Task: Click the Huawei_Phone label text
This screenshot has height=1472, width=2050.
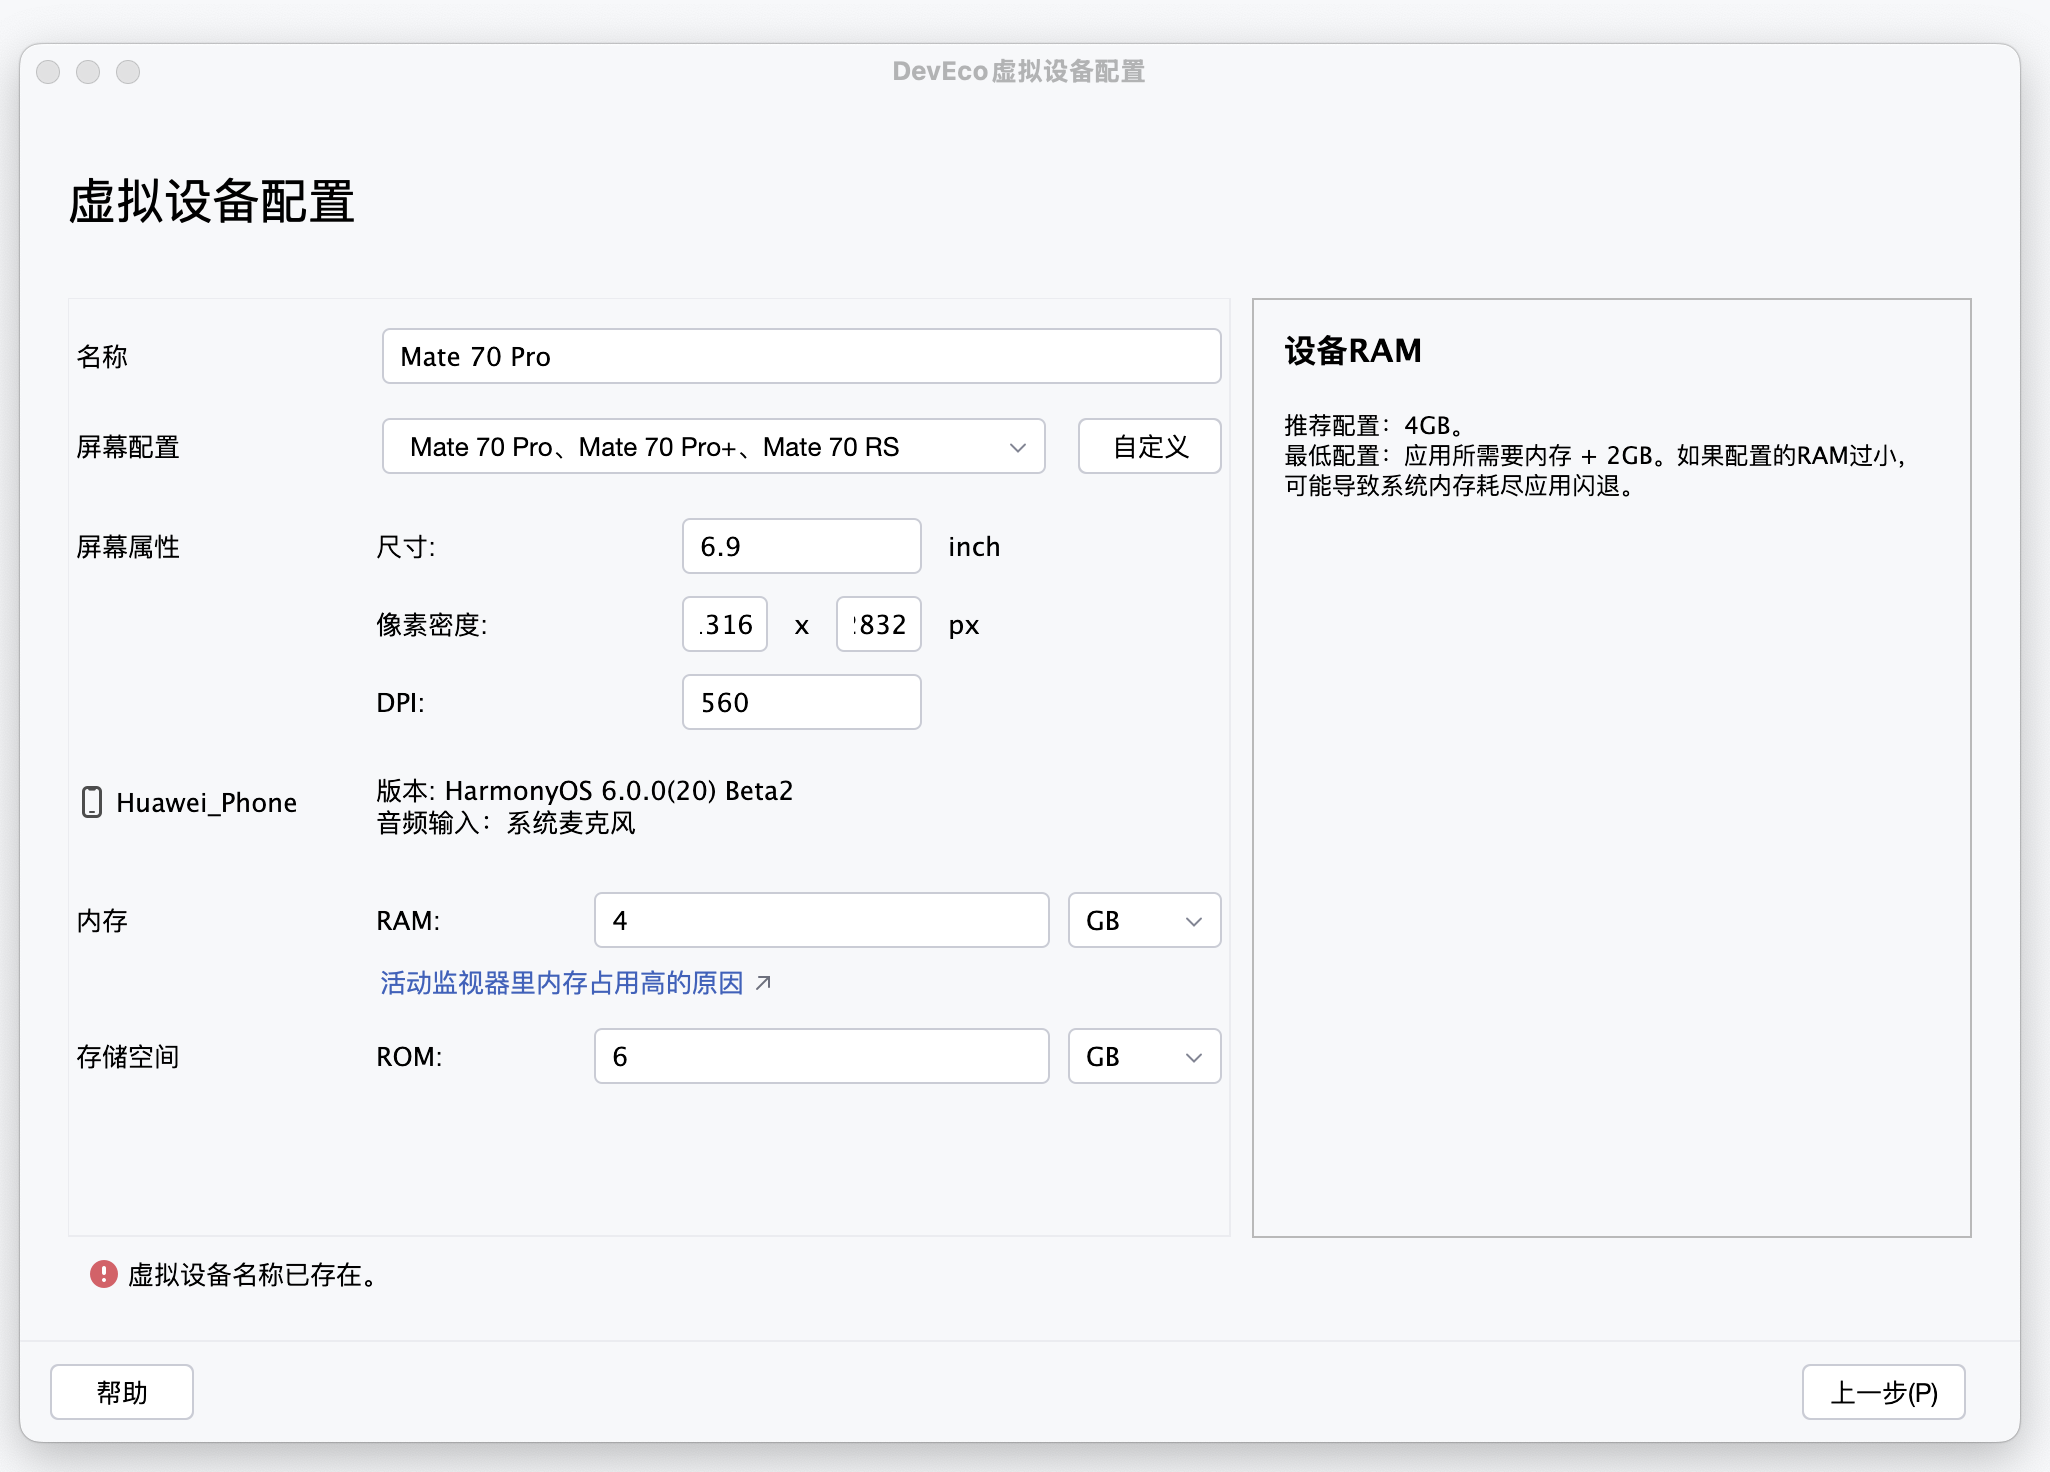Action: pyautogui.click(x=207, y=802)
